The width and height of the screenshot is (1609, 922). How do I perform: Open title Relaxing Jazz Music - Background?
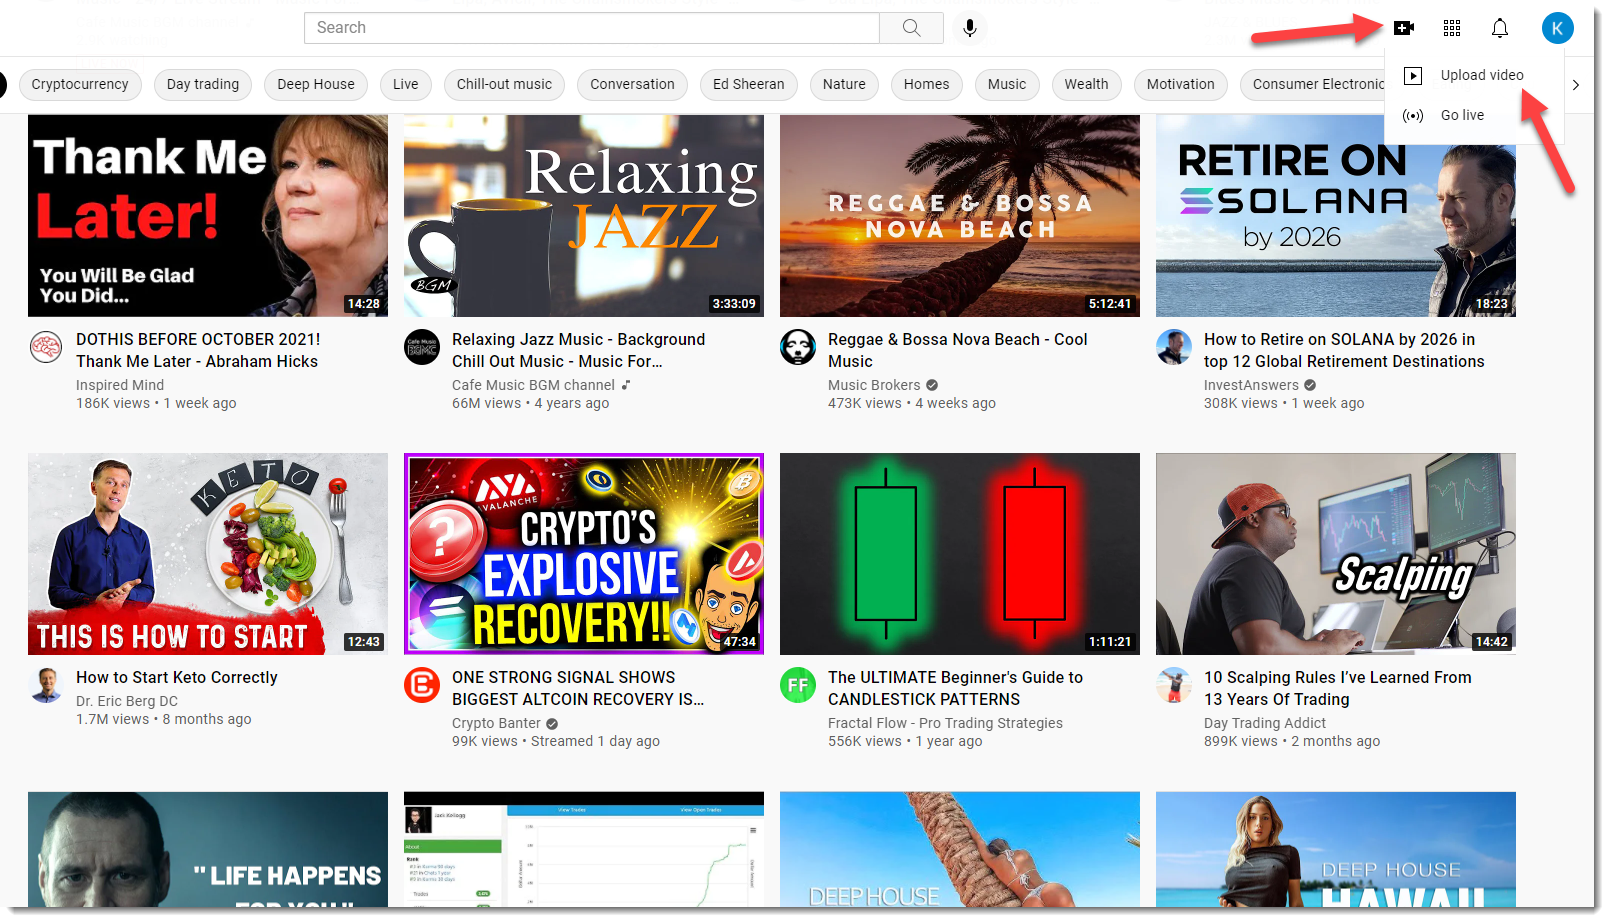[578, 351]
